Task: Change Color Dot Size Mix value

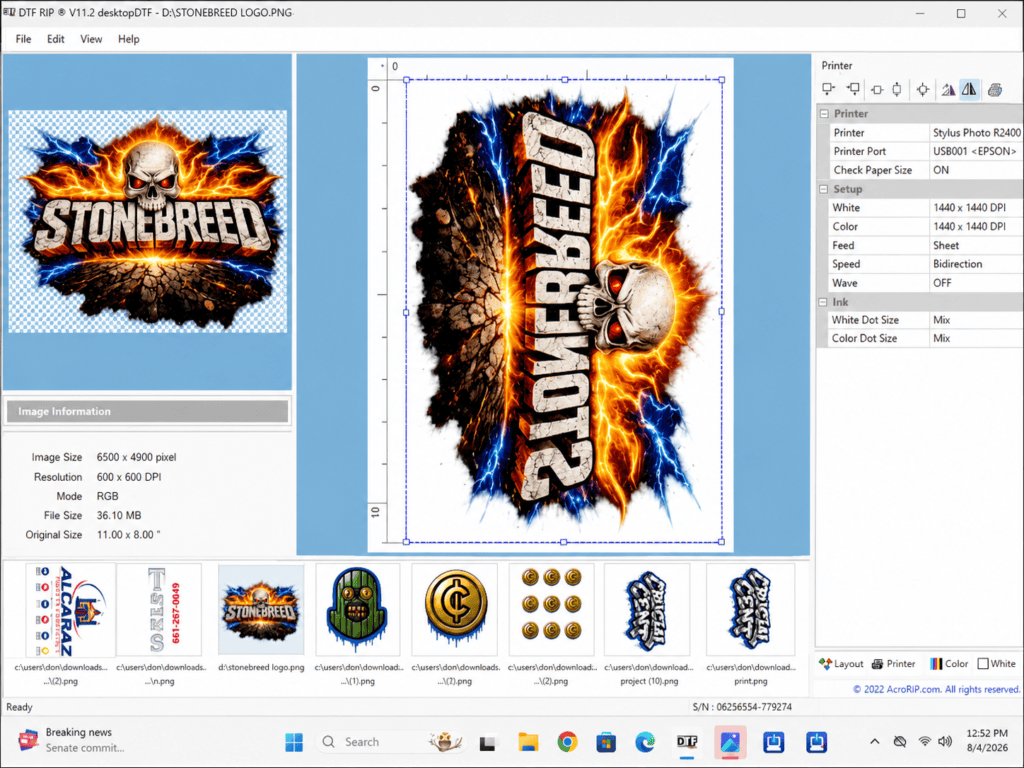Action: click(x=976, y=338)
